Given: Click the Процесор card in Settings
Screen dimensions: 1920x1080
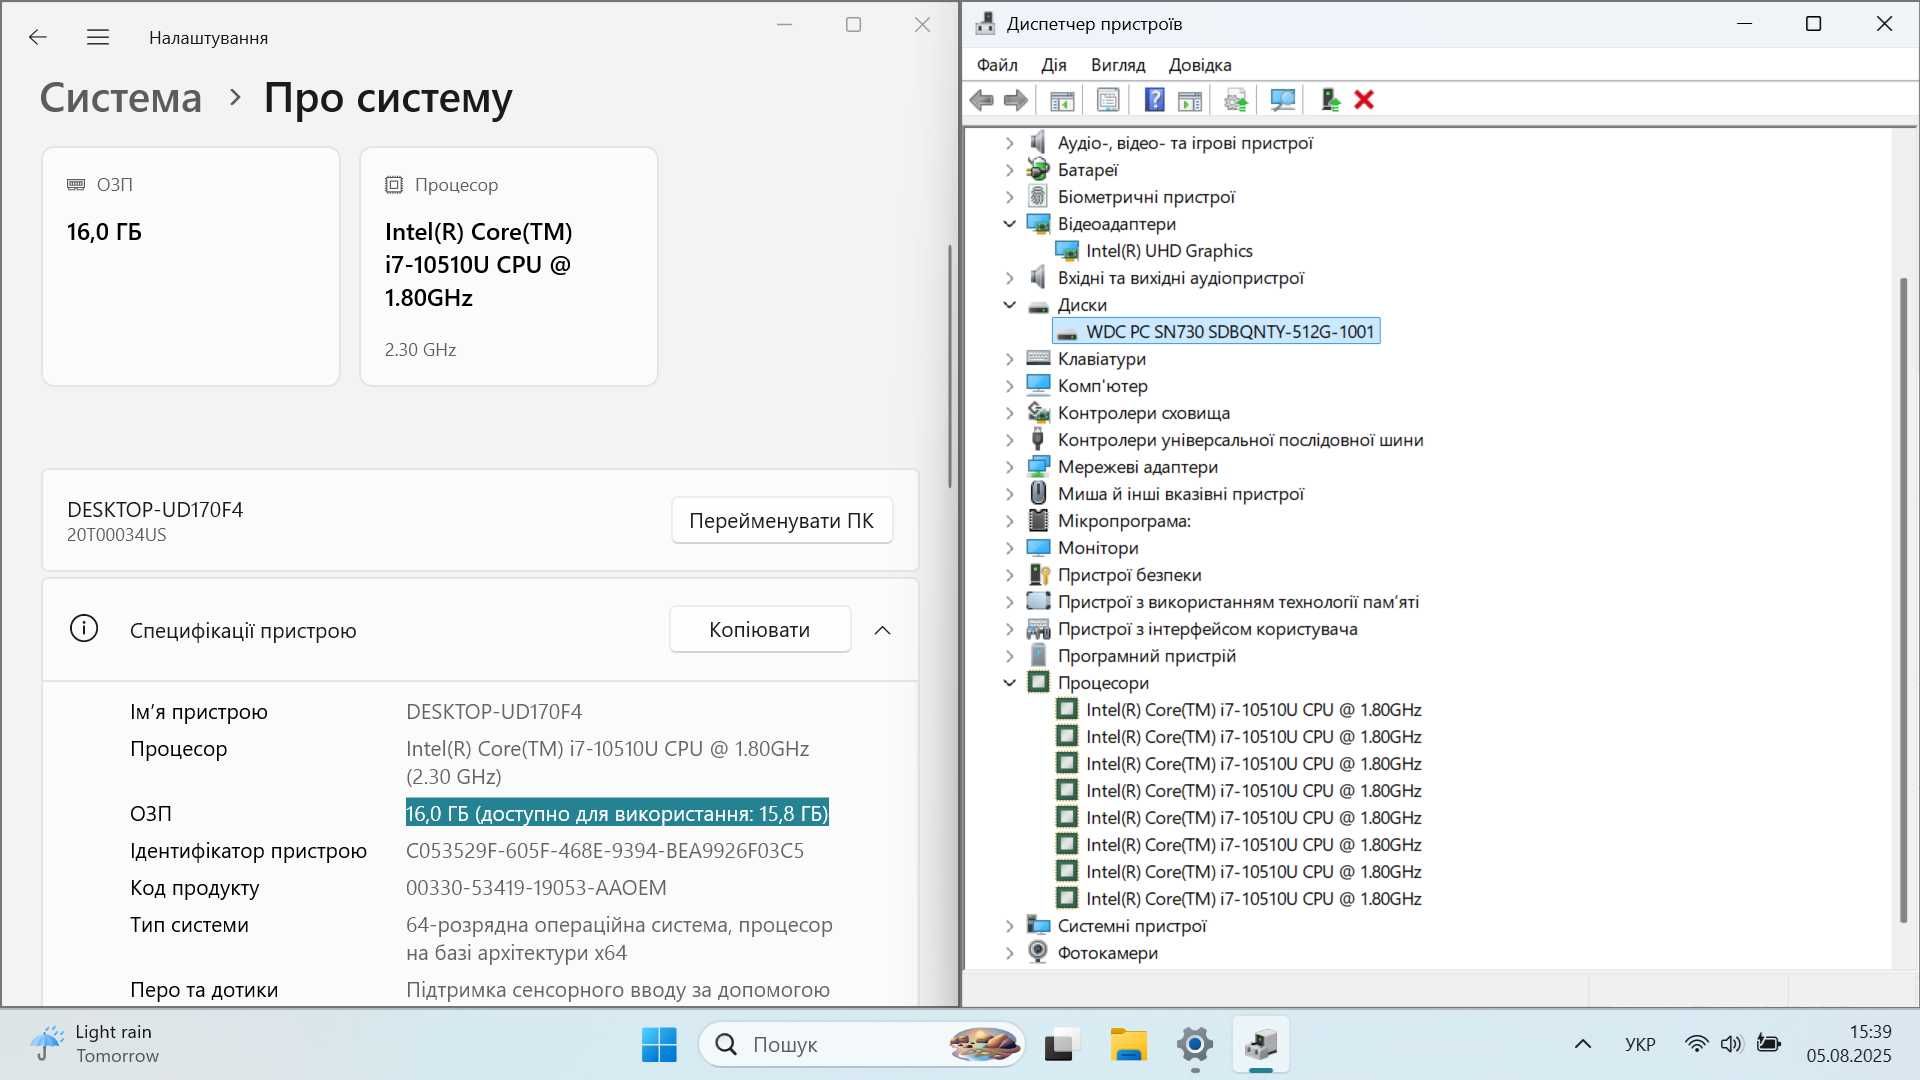Looking at the screenshot, I should tap(509, 266).
